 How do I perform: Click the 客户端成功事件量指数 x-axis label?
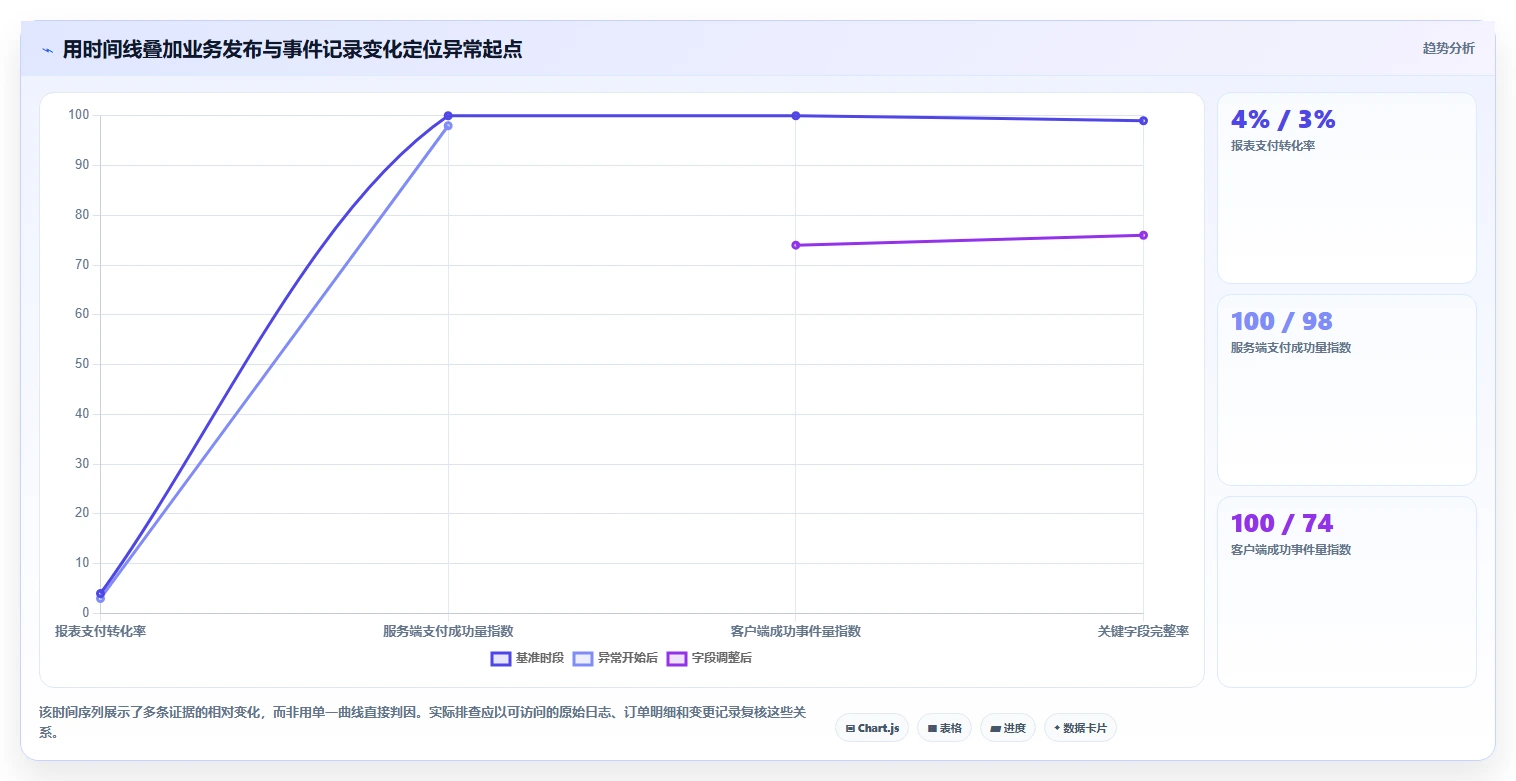click(x=796, y=631)
